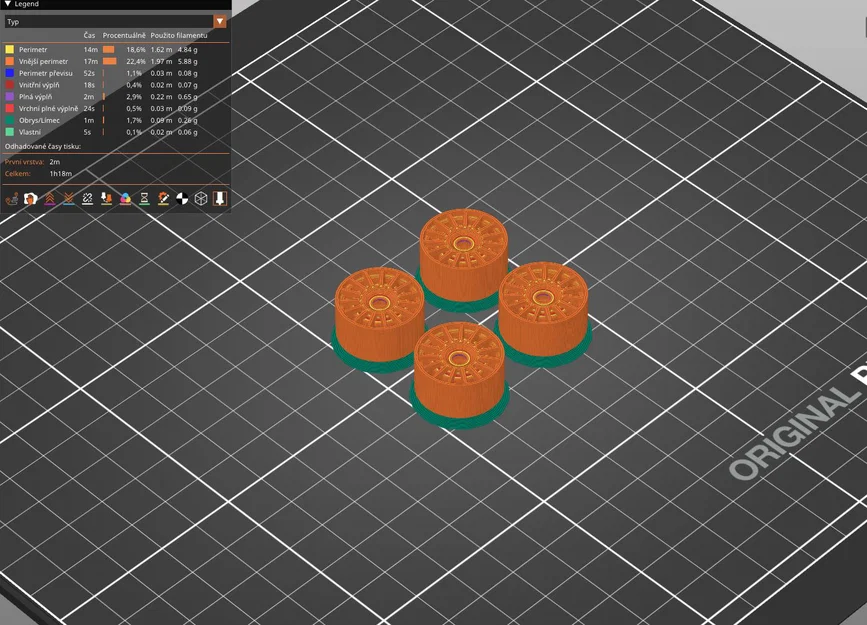867x625 pixels.
Task: Toggle the Retractions icon with upward chevrons
Action: tap(50, 198)
